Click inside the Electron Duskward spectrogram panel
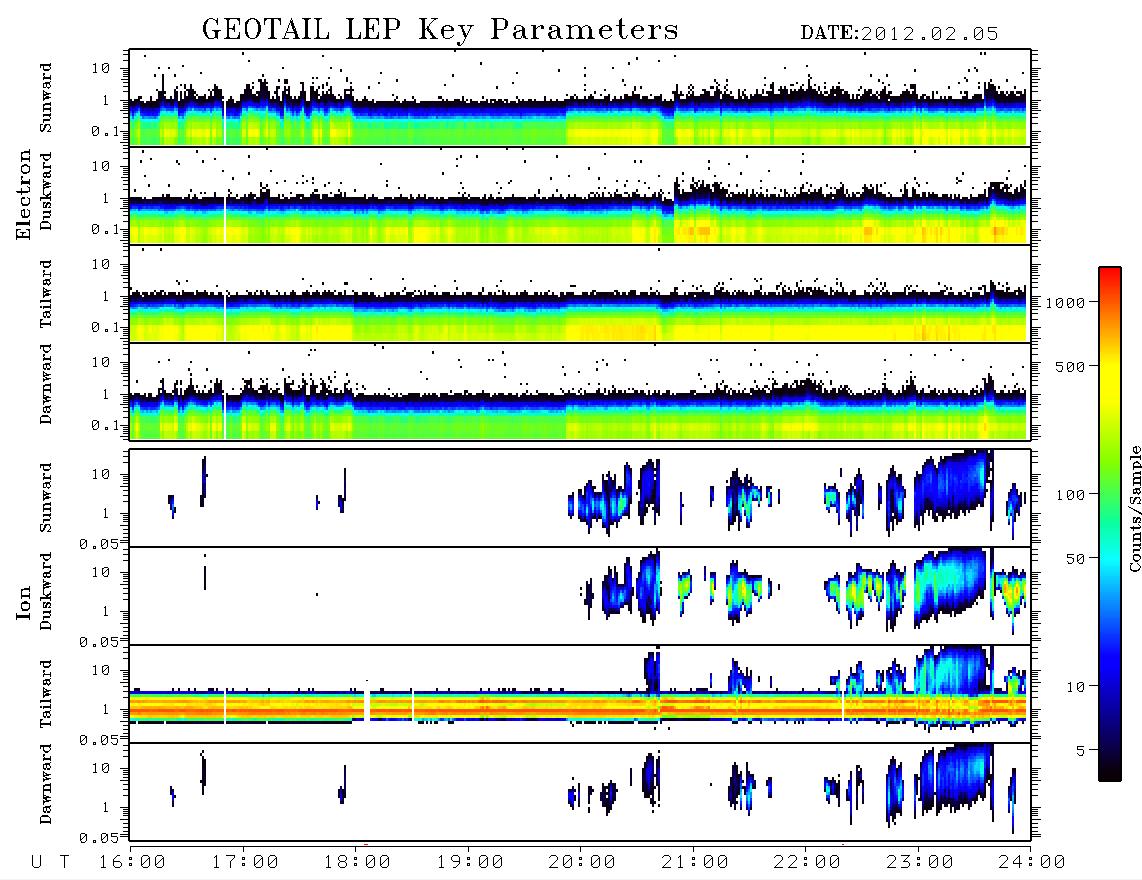This screenshot has width=1142, height=880. 580,195
